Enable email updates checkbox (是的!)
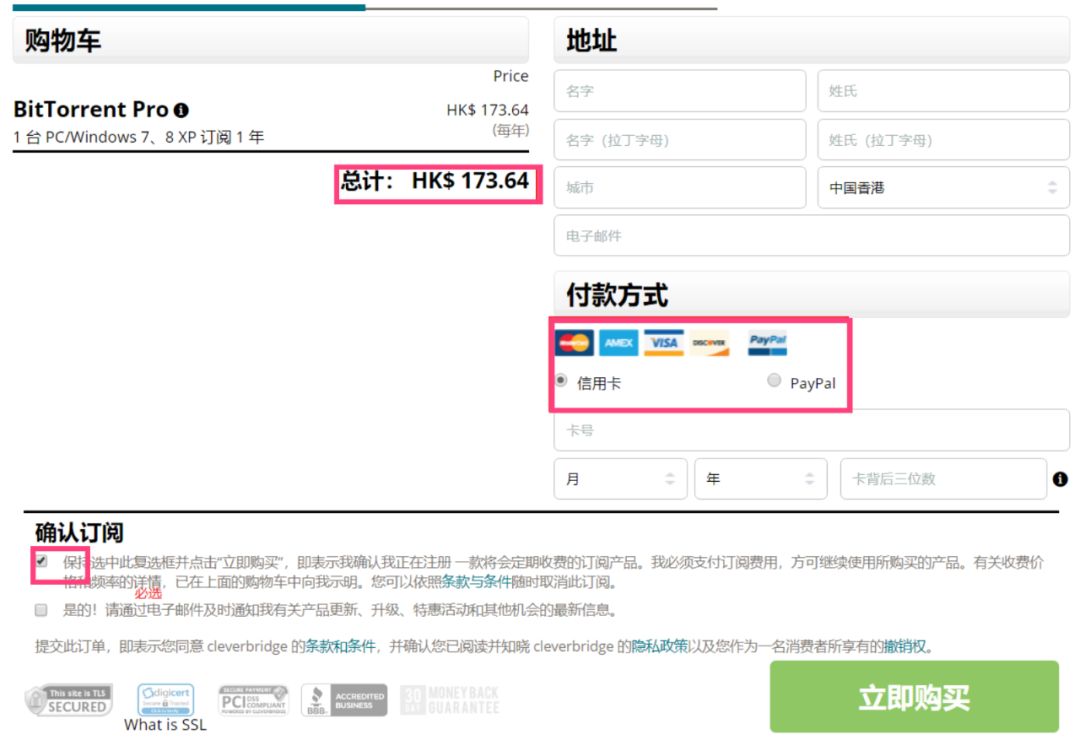1080x740 pixels. pos(41,610)
